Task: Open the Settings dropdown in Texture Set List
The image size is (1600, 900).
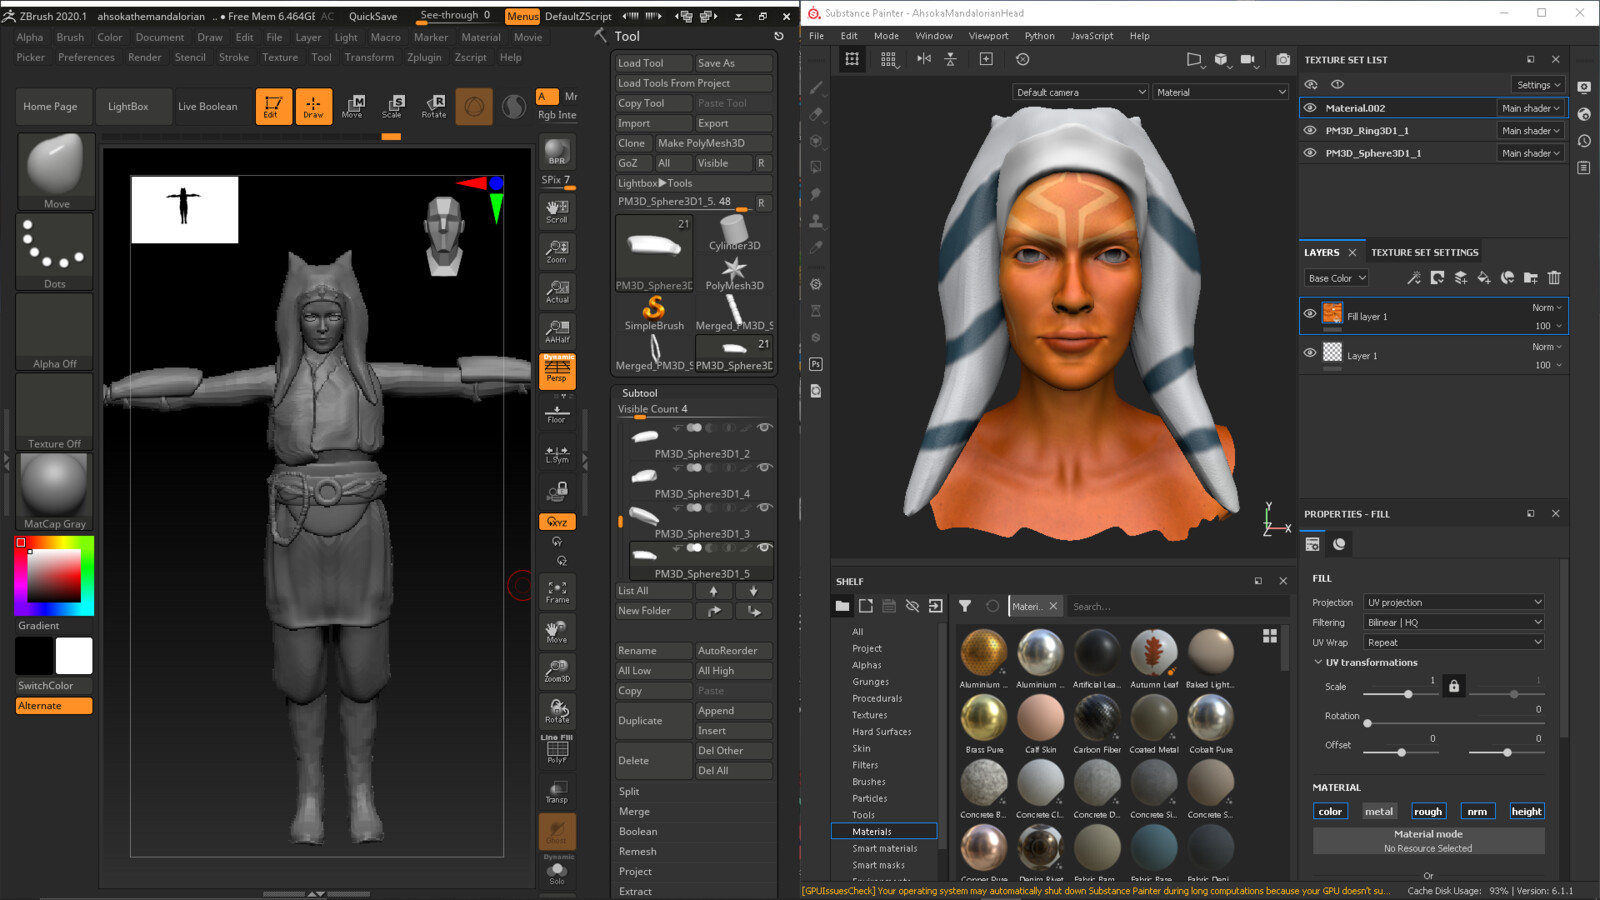Action: (1538, 85)
